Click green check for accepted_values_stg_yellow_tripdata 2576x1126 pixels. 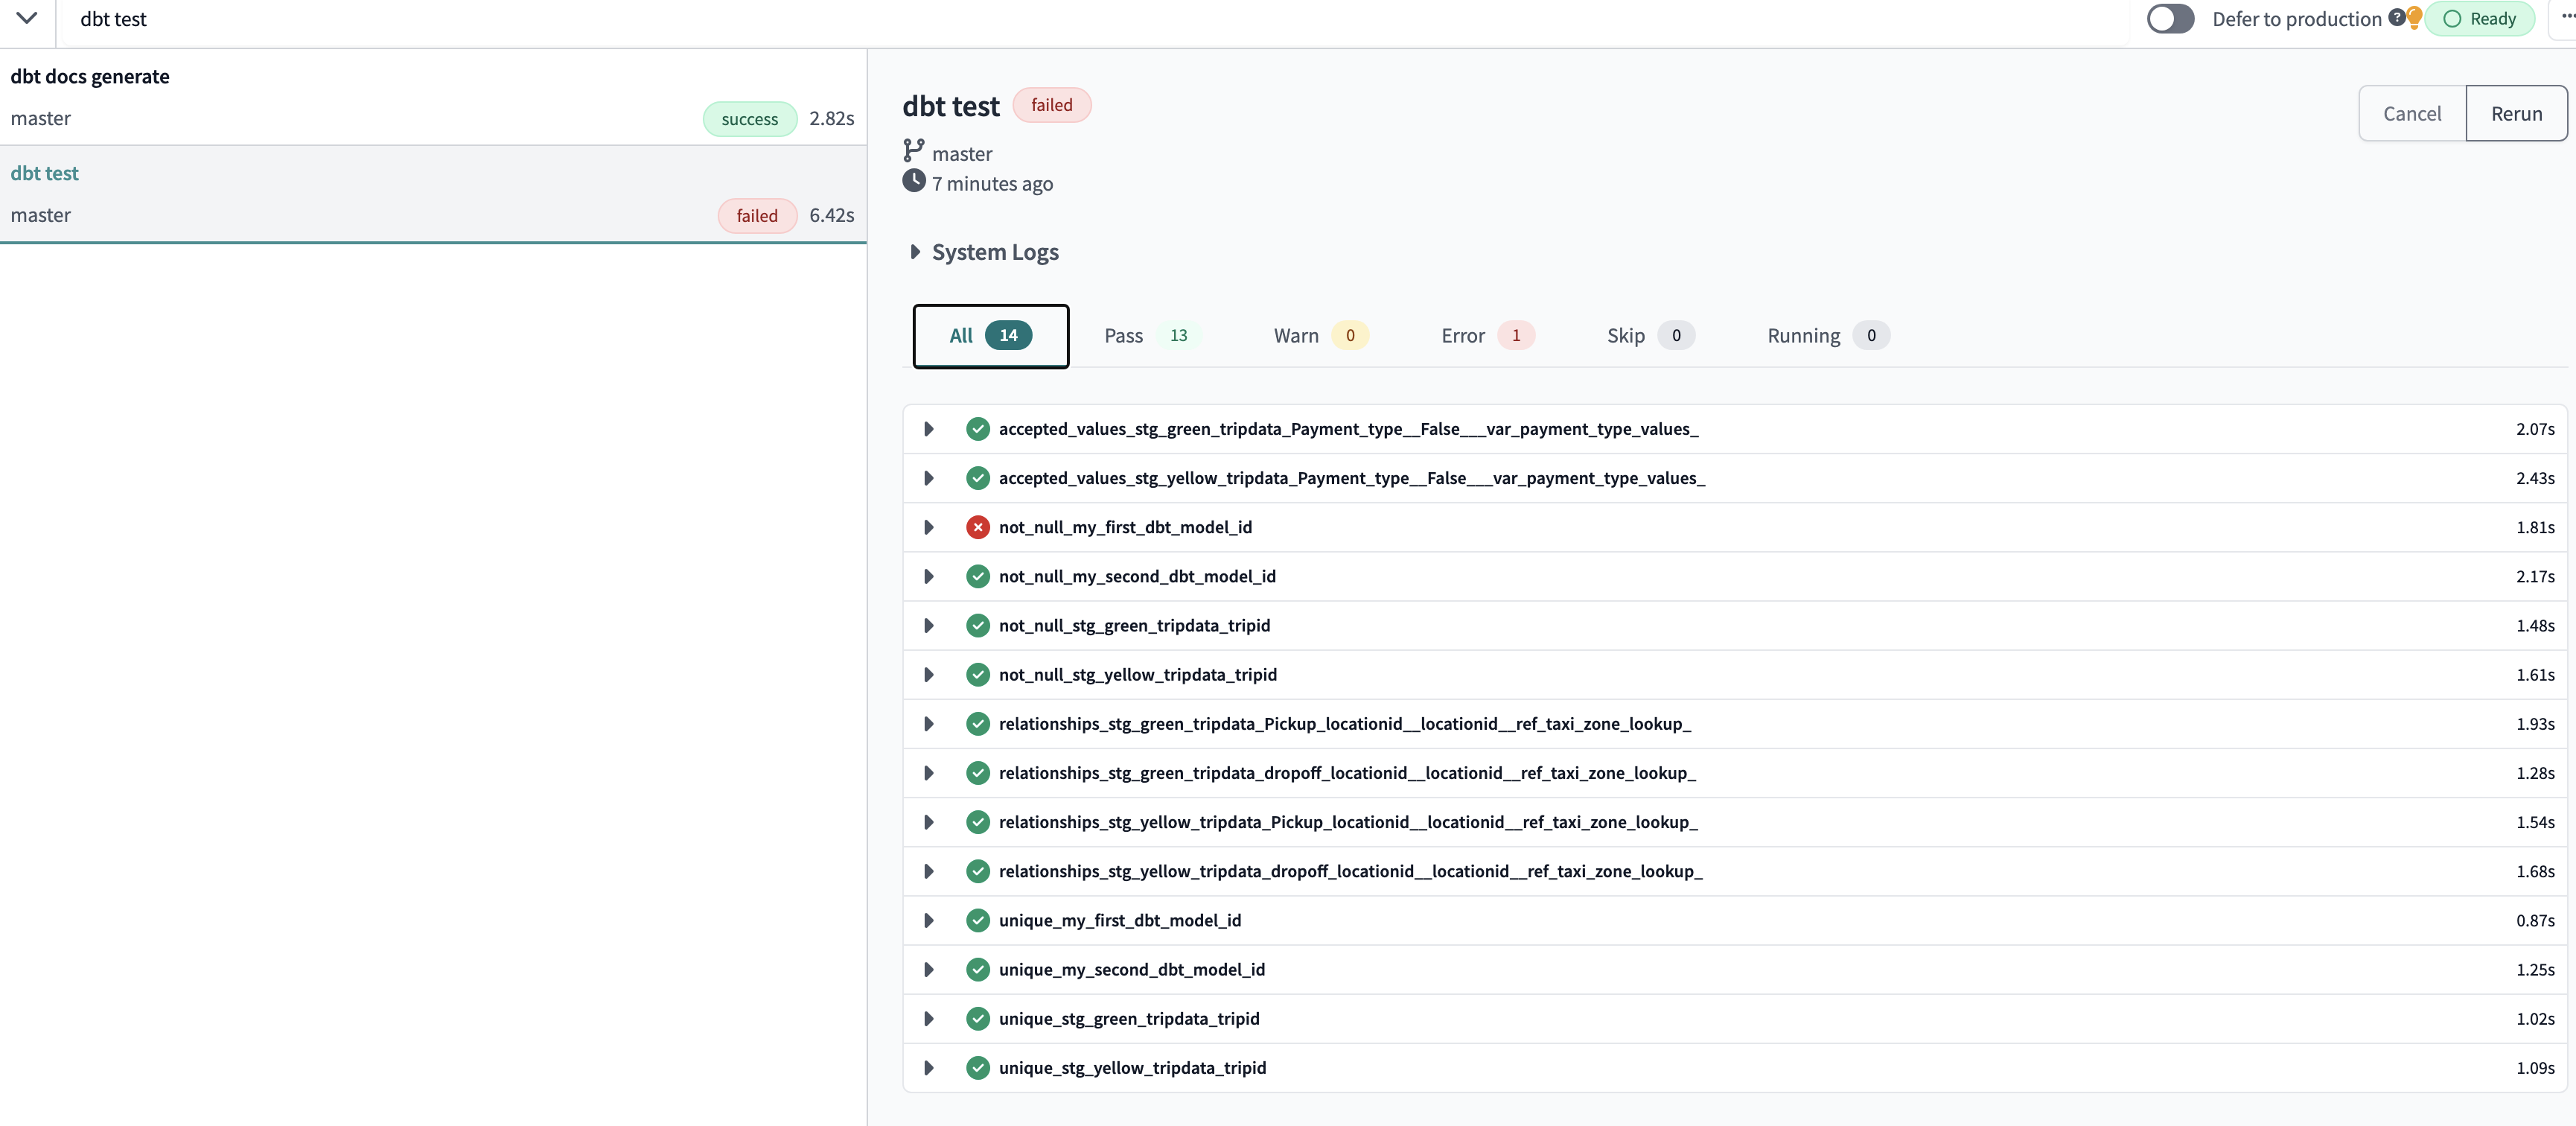(978, 478)
